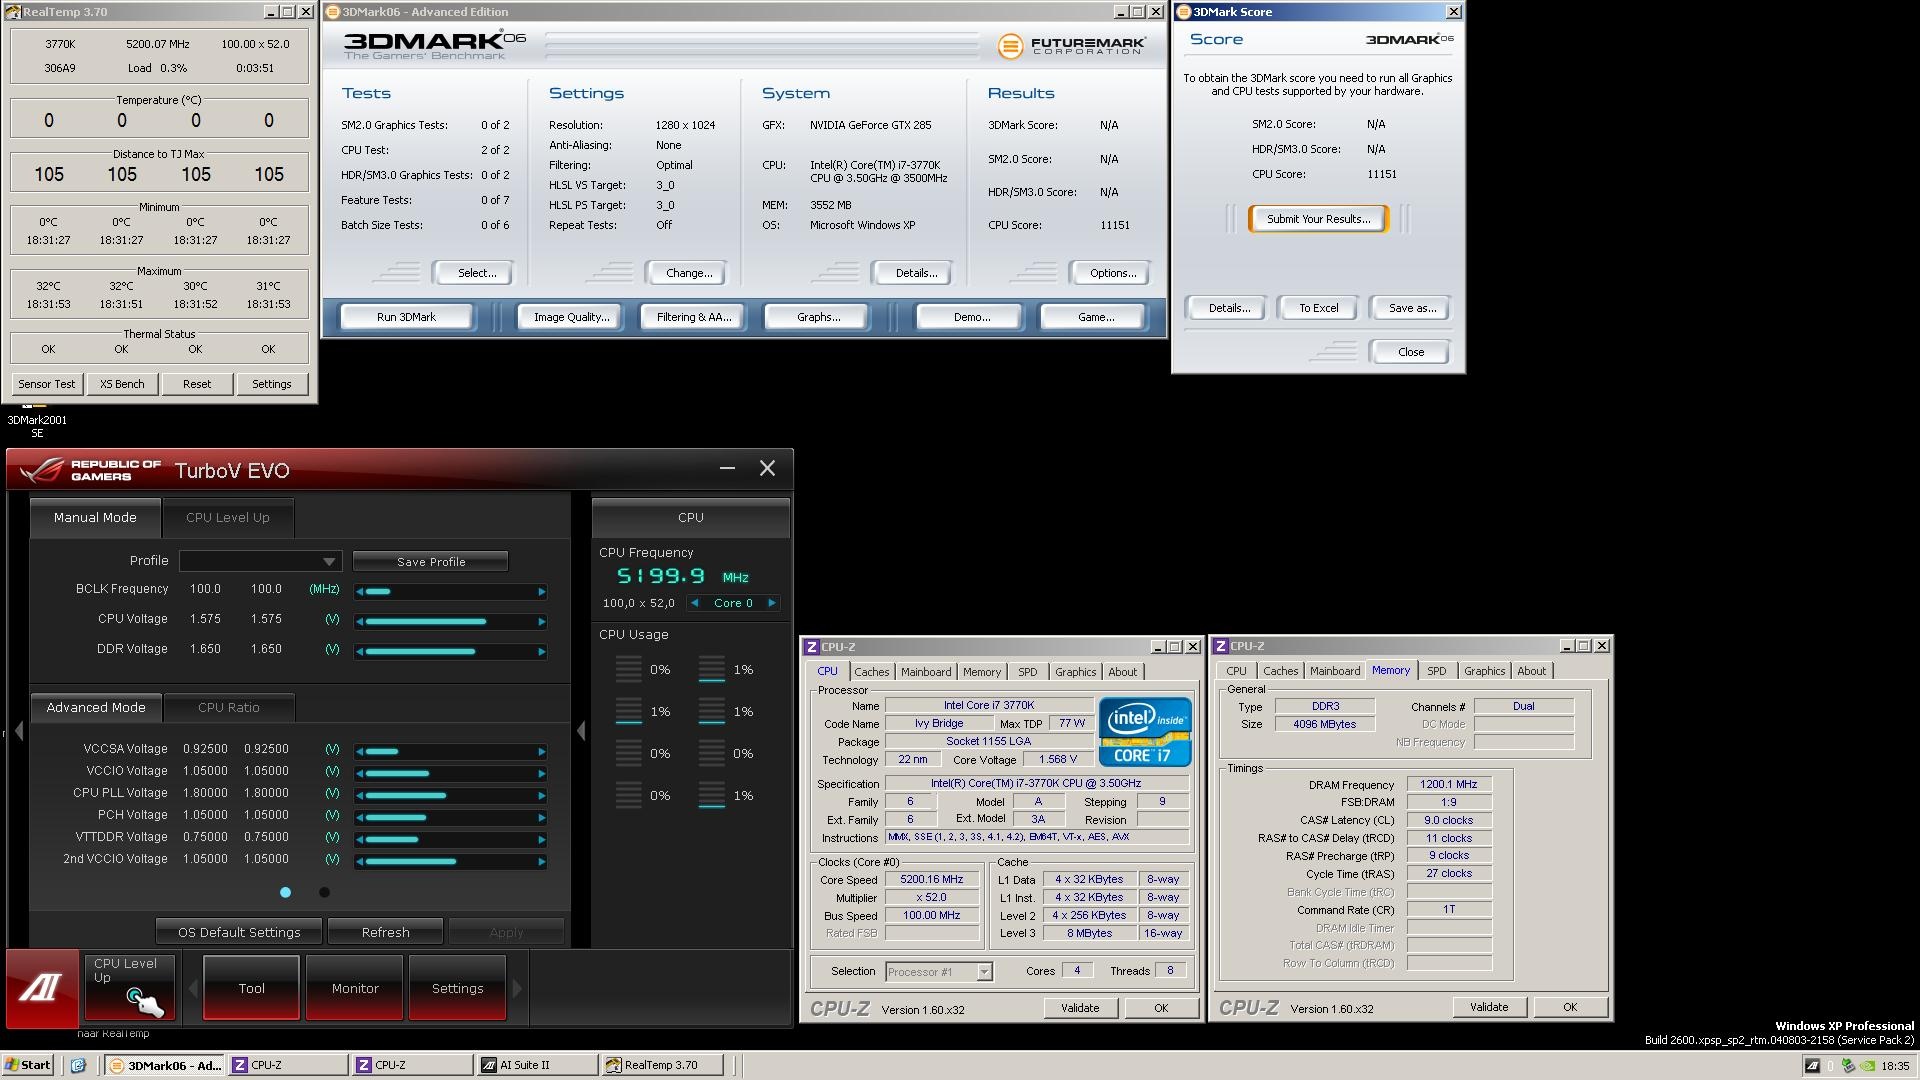Switch to the CPU Ratio tab
Screen dimensions: 1920x1080
(x=228, y=707)
